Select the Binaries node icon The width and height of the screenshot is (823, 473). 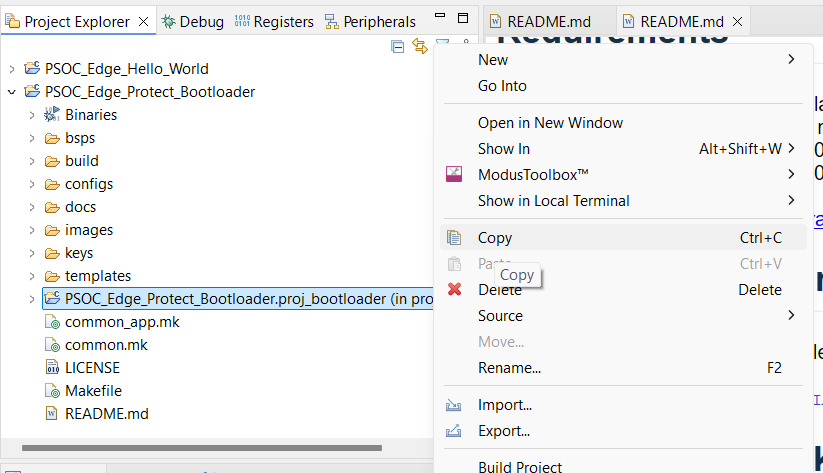click(52, 115)
